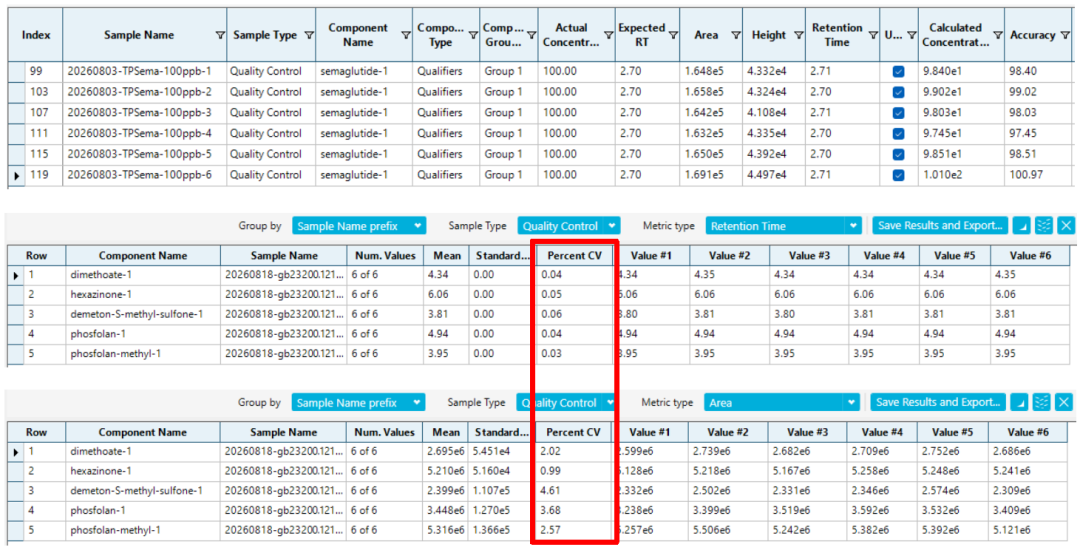Close the Retention Time statistics pane
1080x550 pixels.
coord(1066,225)
